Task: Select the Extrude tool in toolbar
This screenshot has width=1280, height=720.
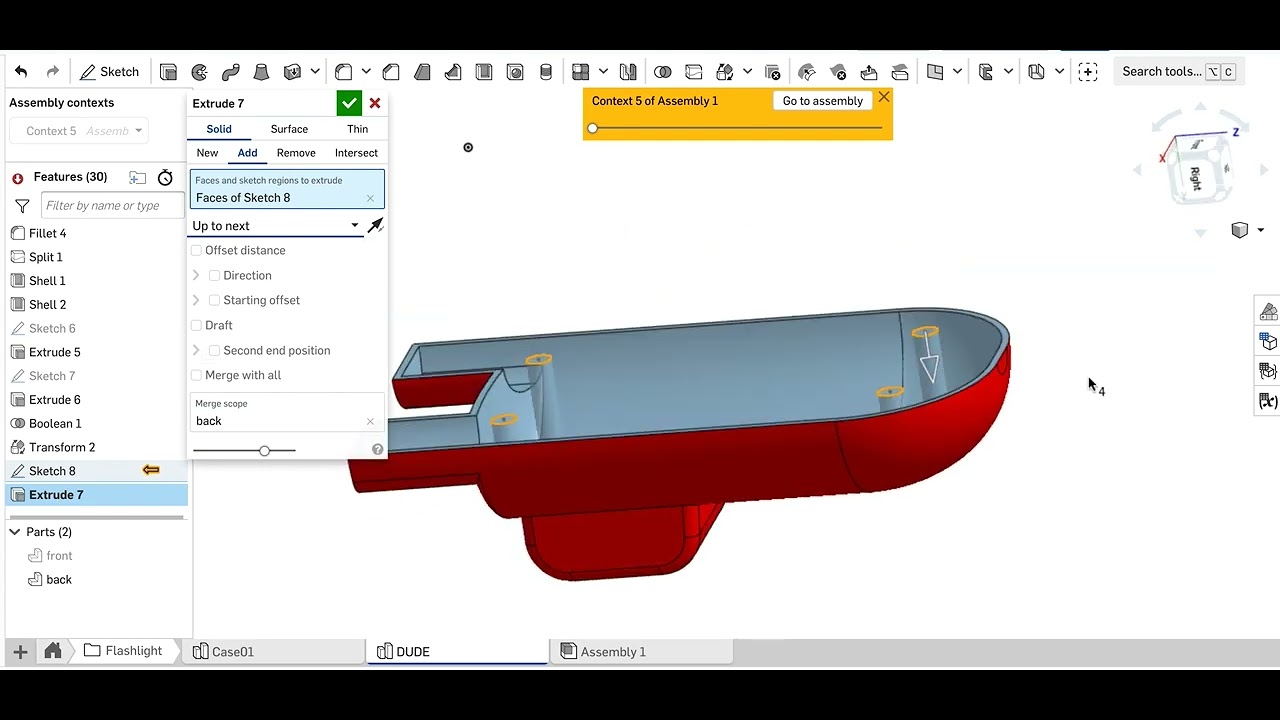Action: pos(169,72)
